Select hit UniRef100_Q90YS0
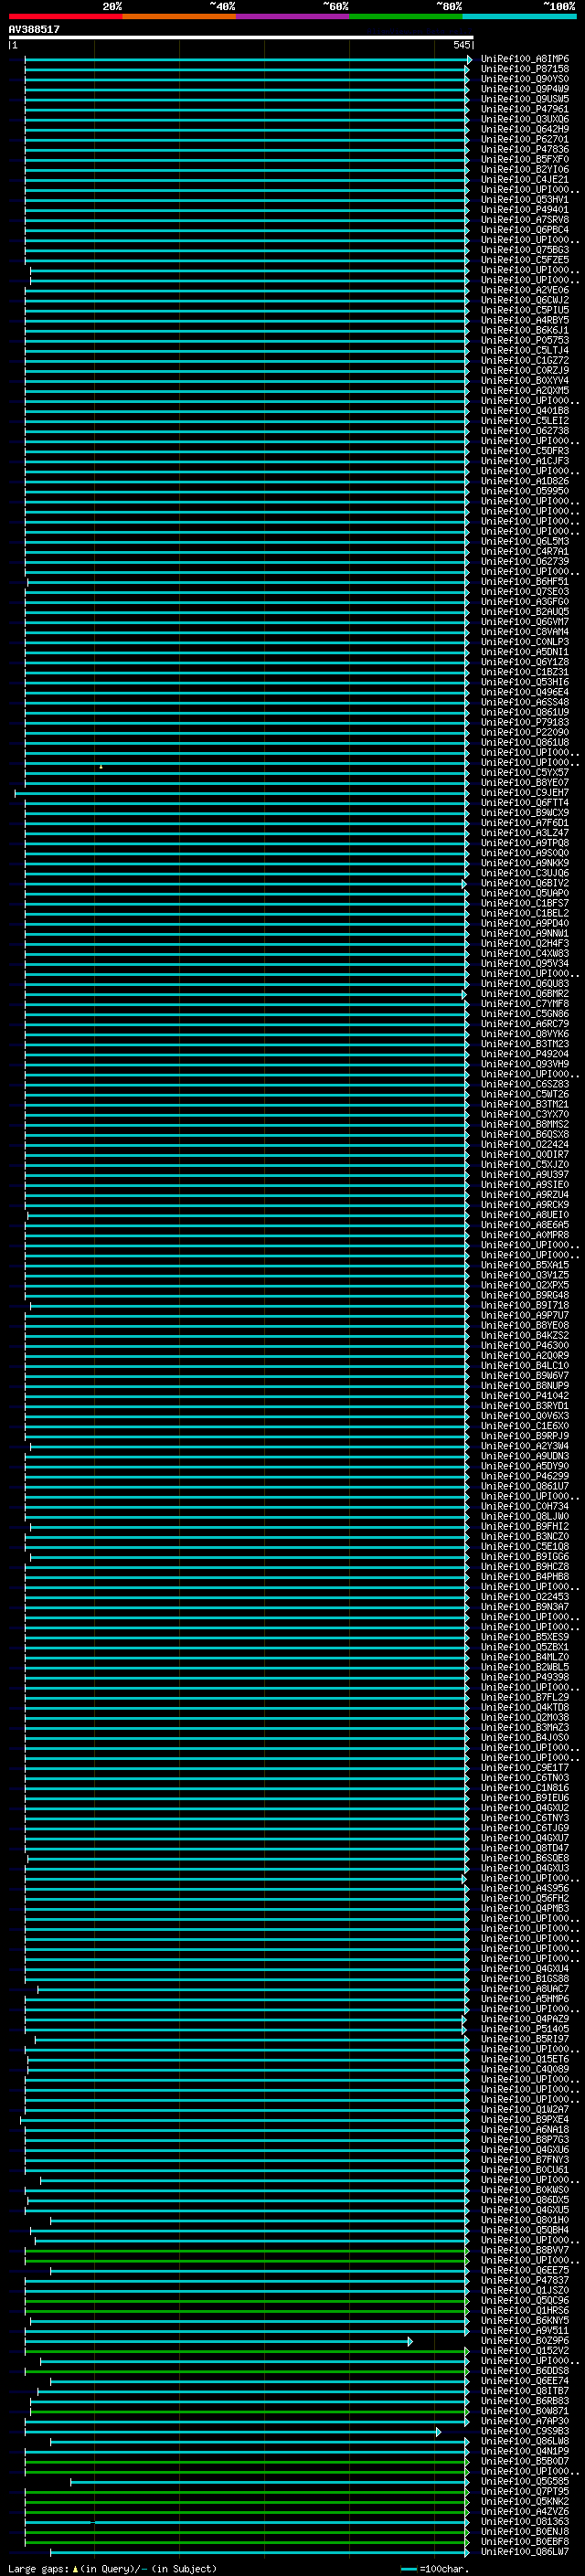The width and height of the screenshot is (585, 2576). [x=525, y=79]
